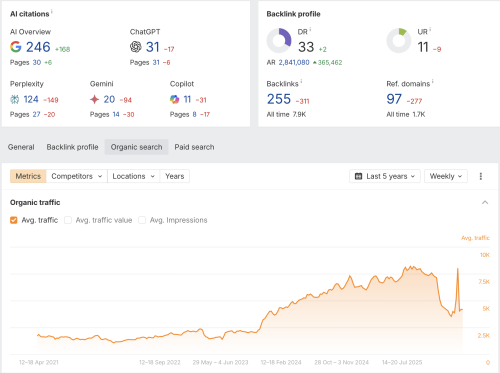Collapse the Organic traffic section

tap(485, 202)
